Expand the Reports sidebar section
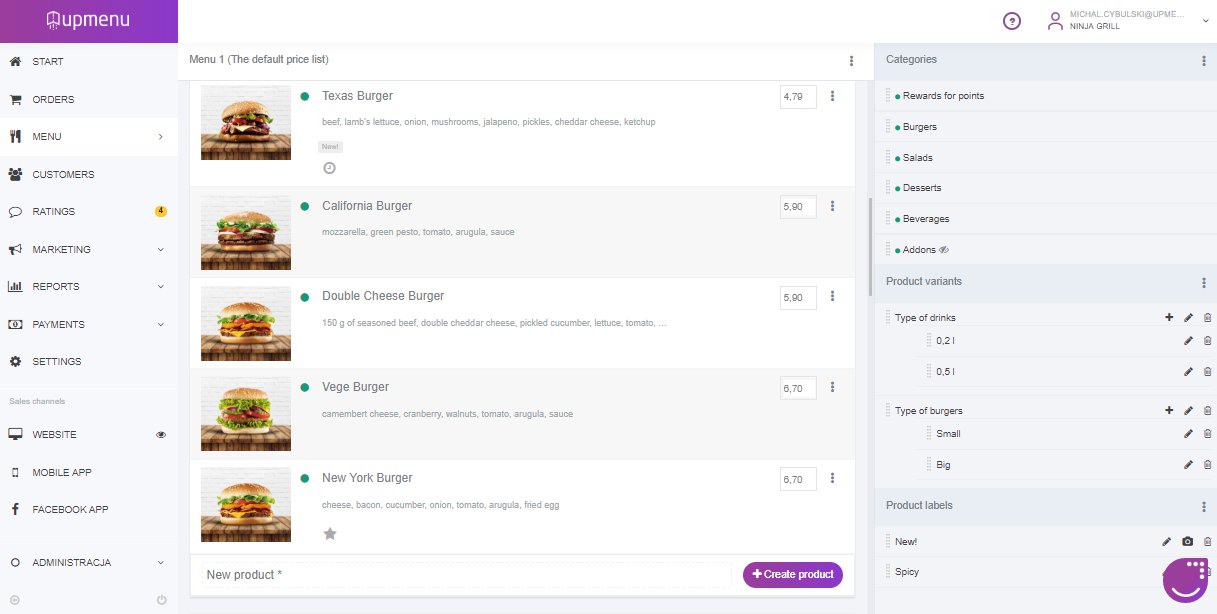Screen dimensions: 1217x614 [160, 287]
